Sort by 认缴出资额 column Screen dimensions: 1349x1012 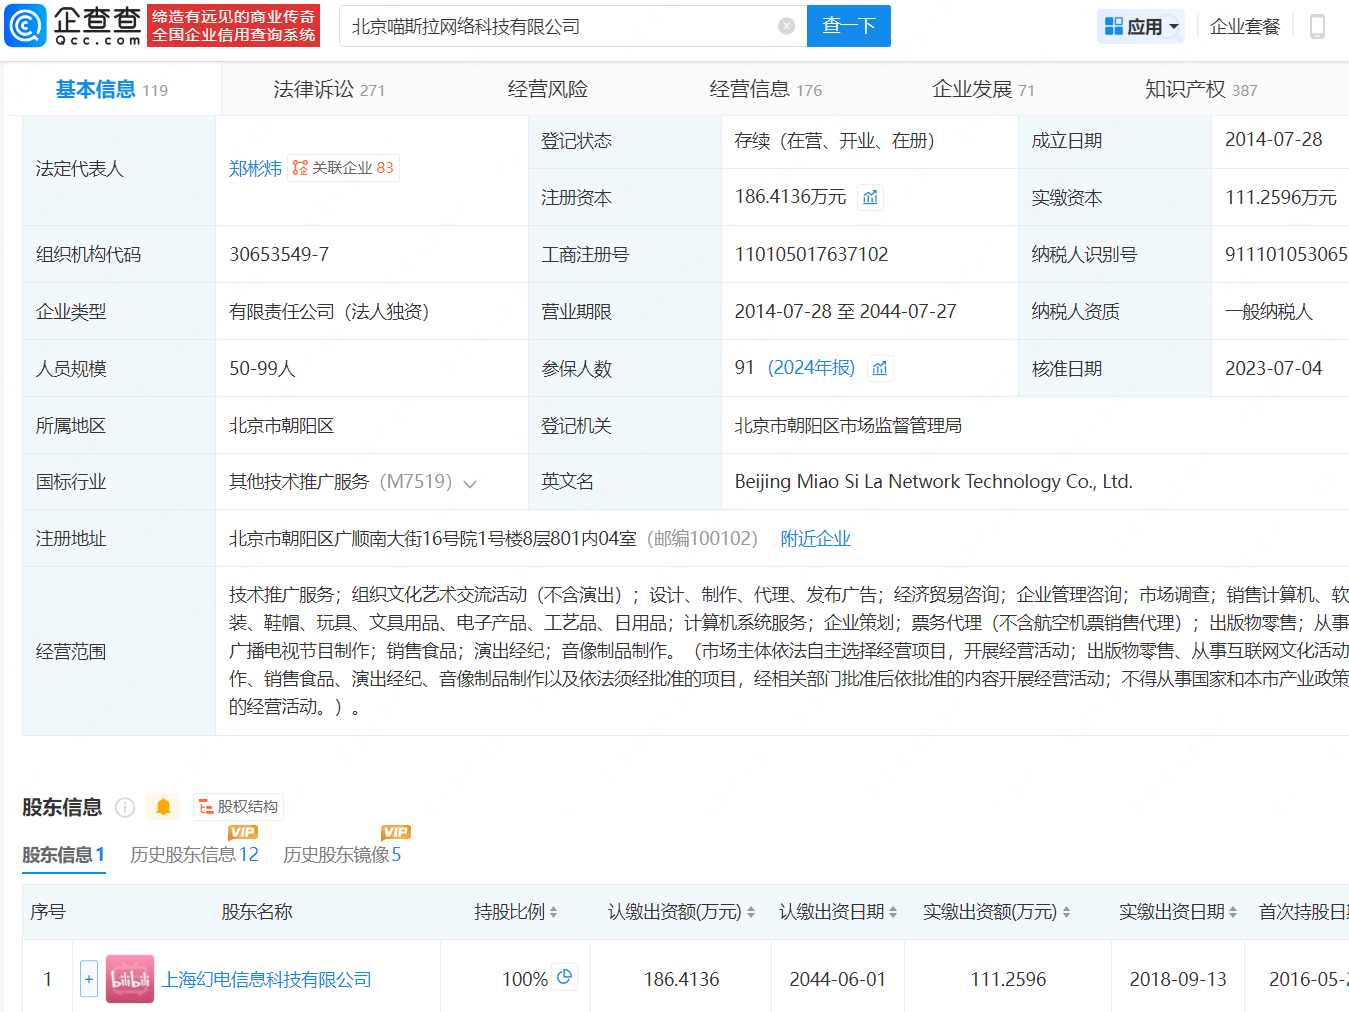point(751,912)
